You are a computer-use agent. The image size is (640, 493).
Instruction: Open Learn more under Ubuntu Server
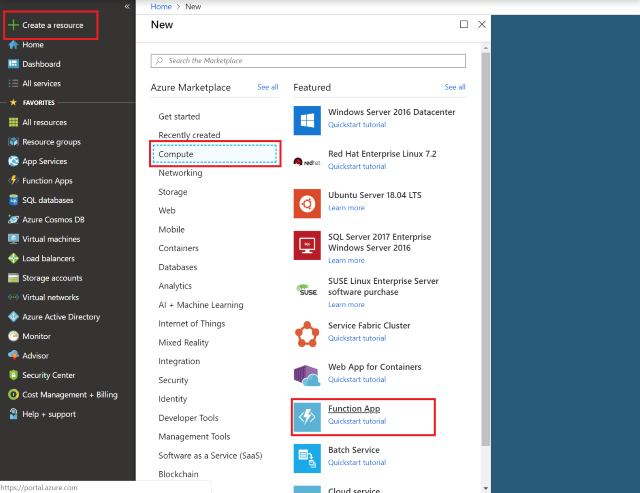click(346, 208)
